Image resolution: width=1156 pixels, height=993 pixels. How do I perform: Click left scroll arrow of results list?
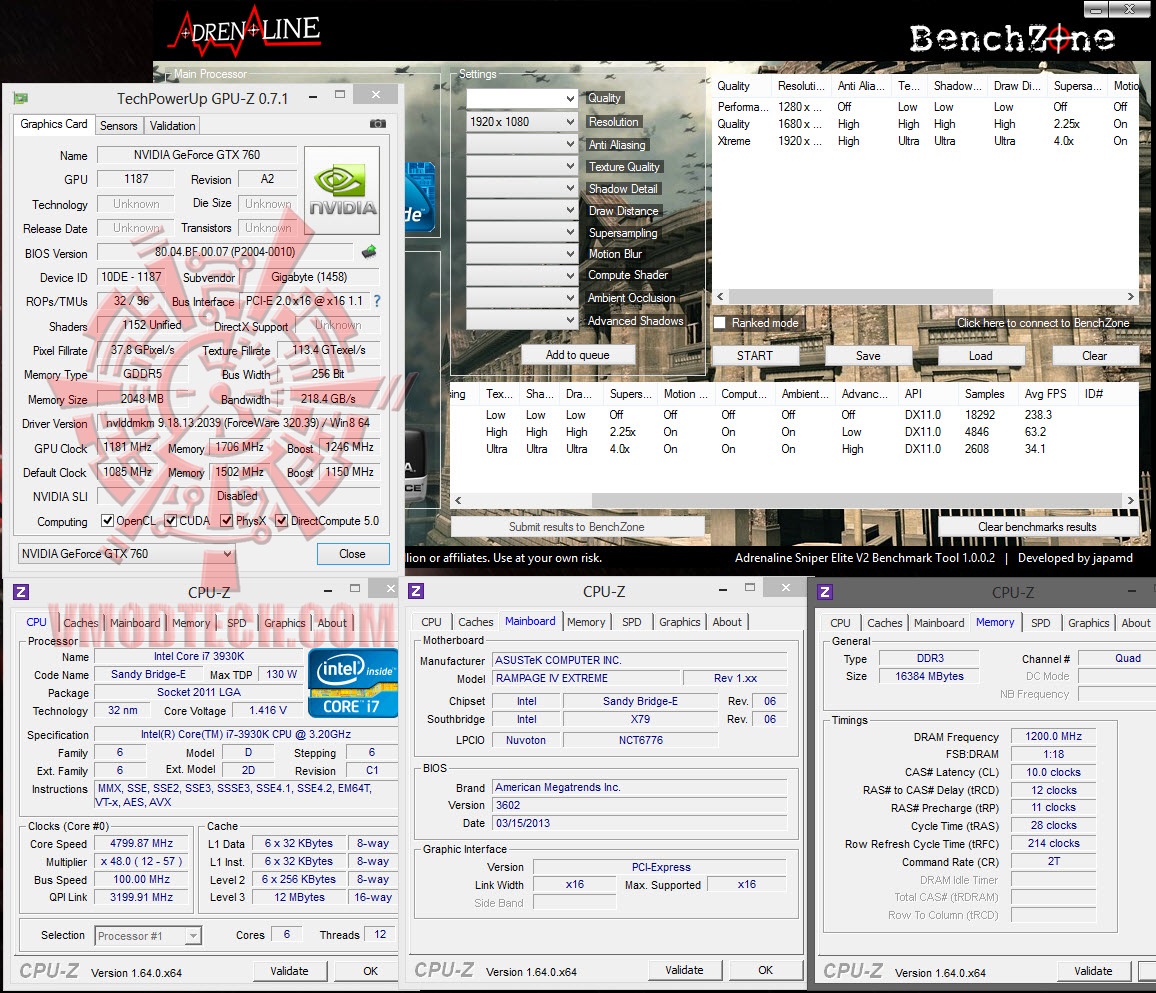click(x=458, y=501)
